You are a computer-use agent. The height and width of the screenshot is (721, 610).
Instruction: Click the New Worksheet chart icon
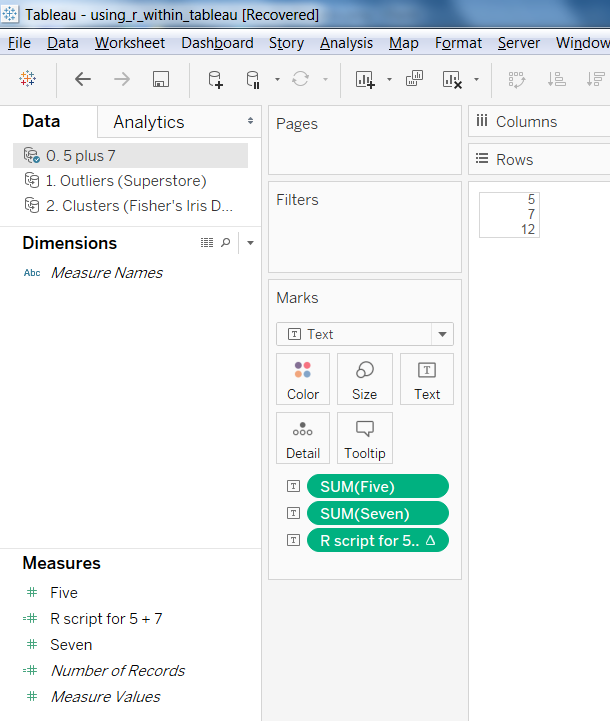(x=365, y=79)
